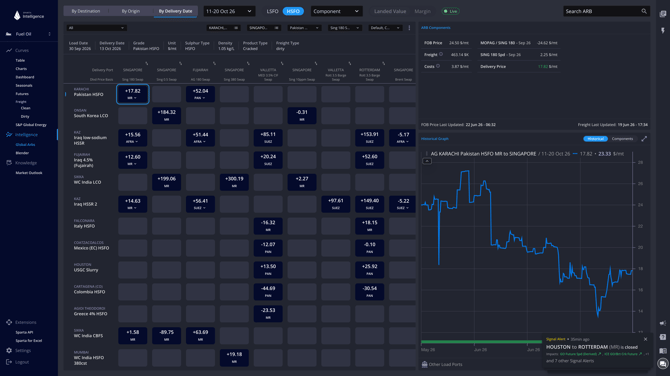The image size is (670, 376).
Task: Collapse the graph legend chevron
Action: 426,161
